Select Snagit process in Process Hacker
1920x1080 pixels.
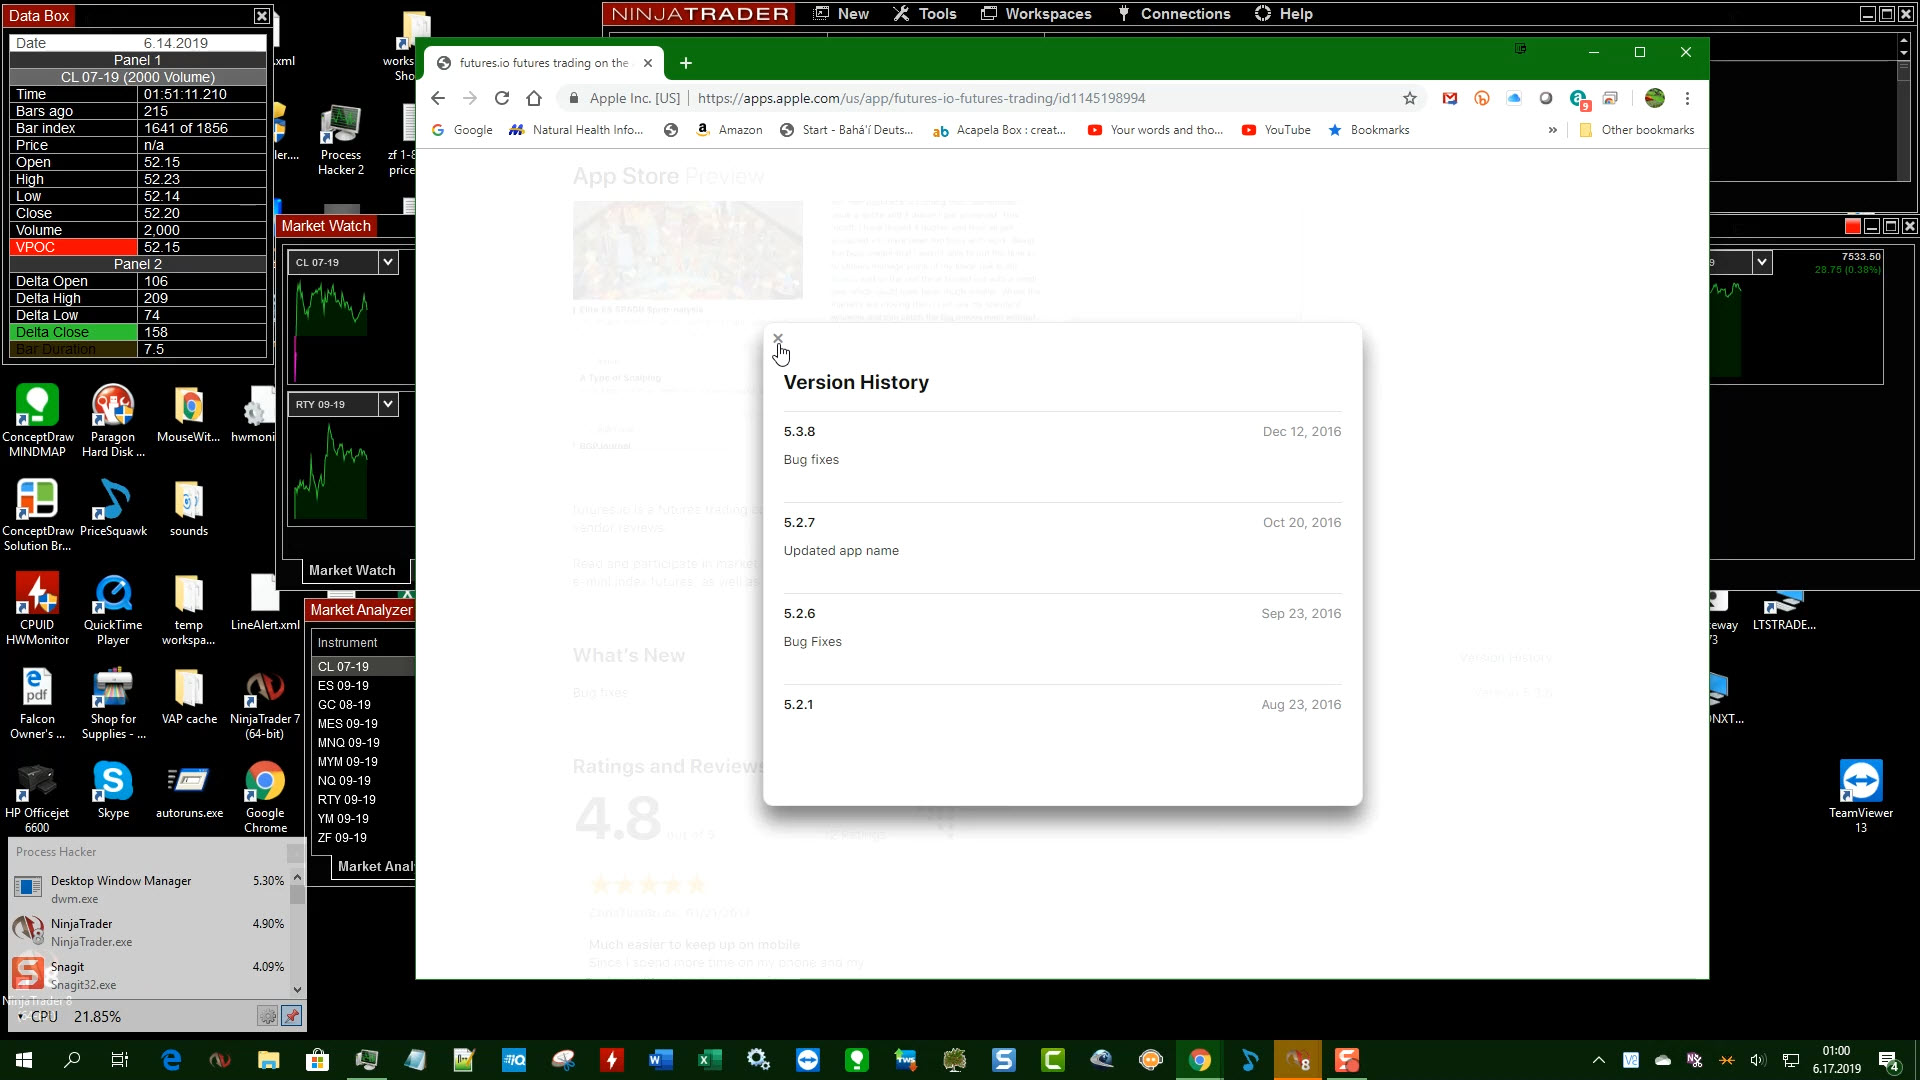150,975
